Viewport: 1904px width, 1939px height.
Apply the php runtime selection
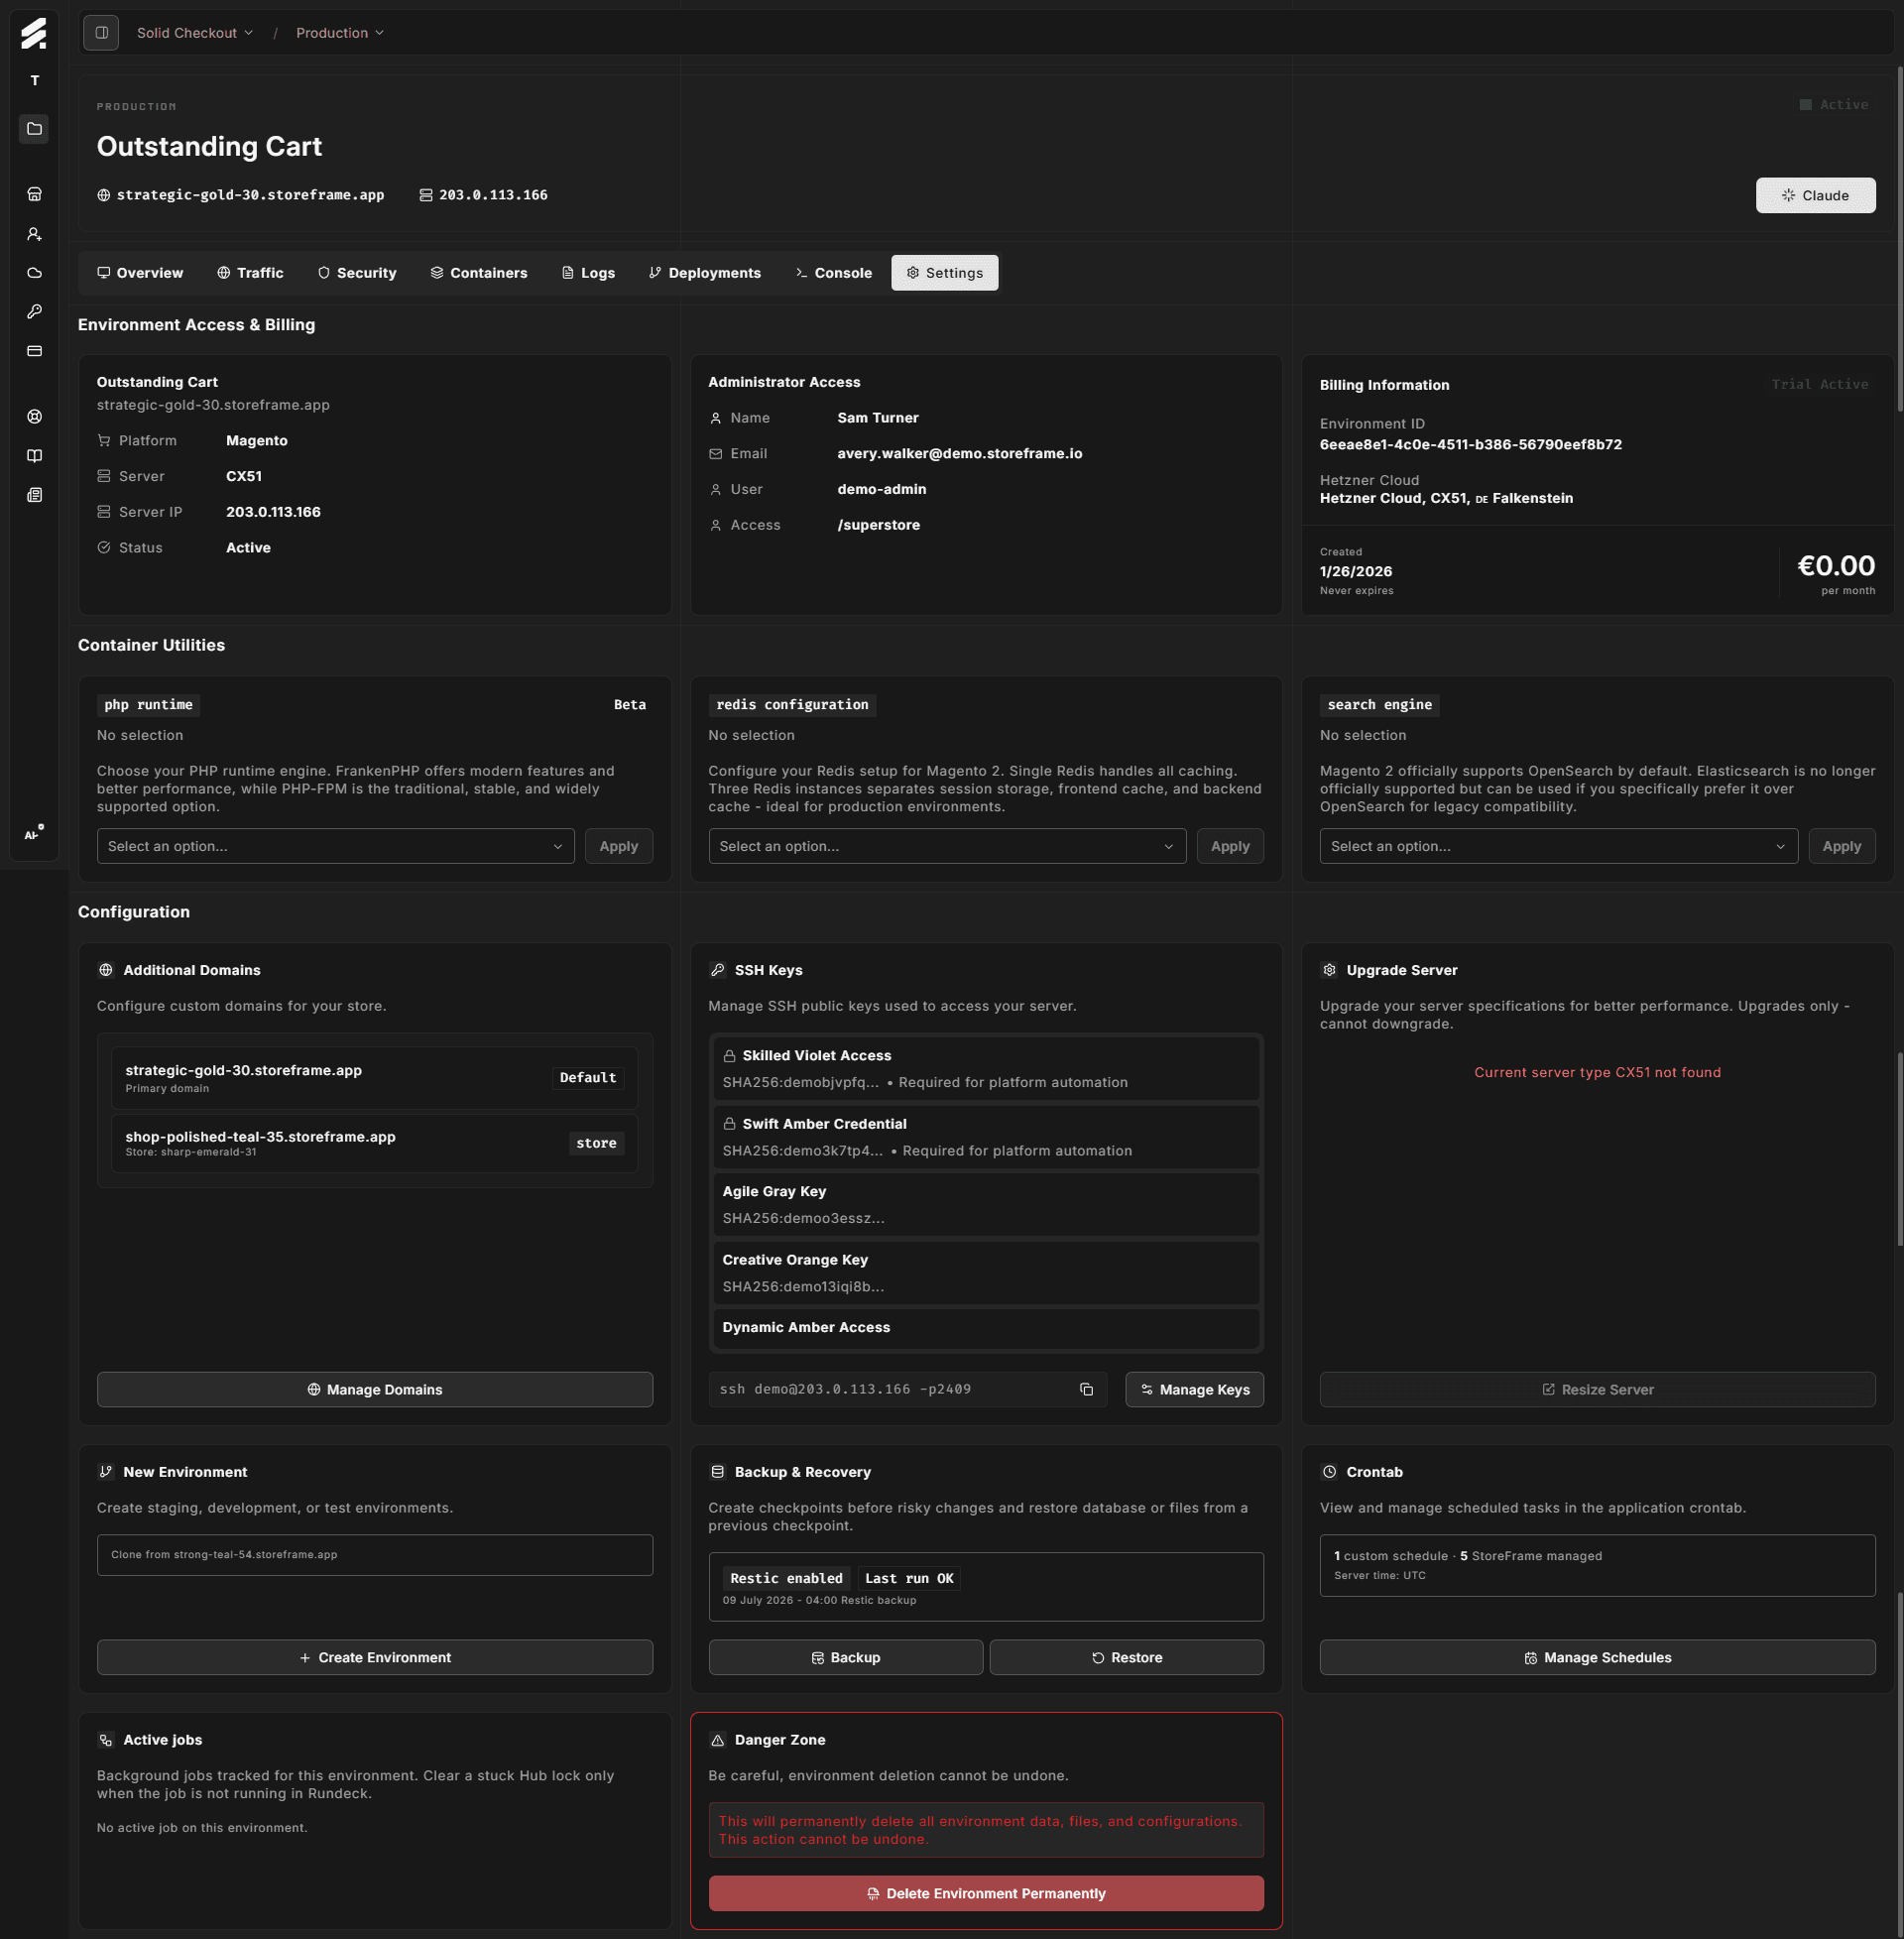click(x=619, y=846)
